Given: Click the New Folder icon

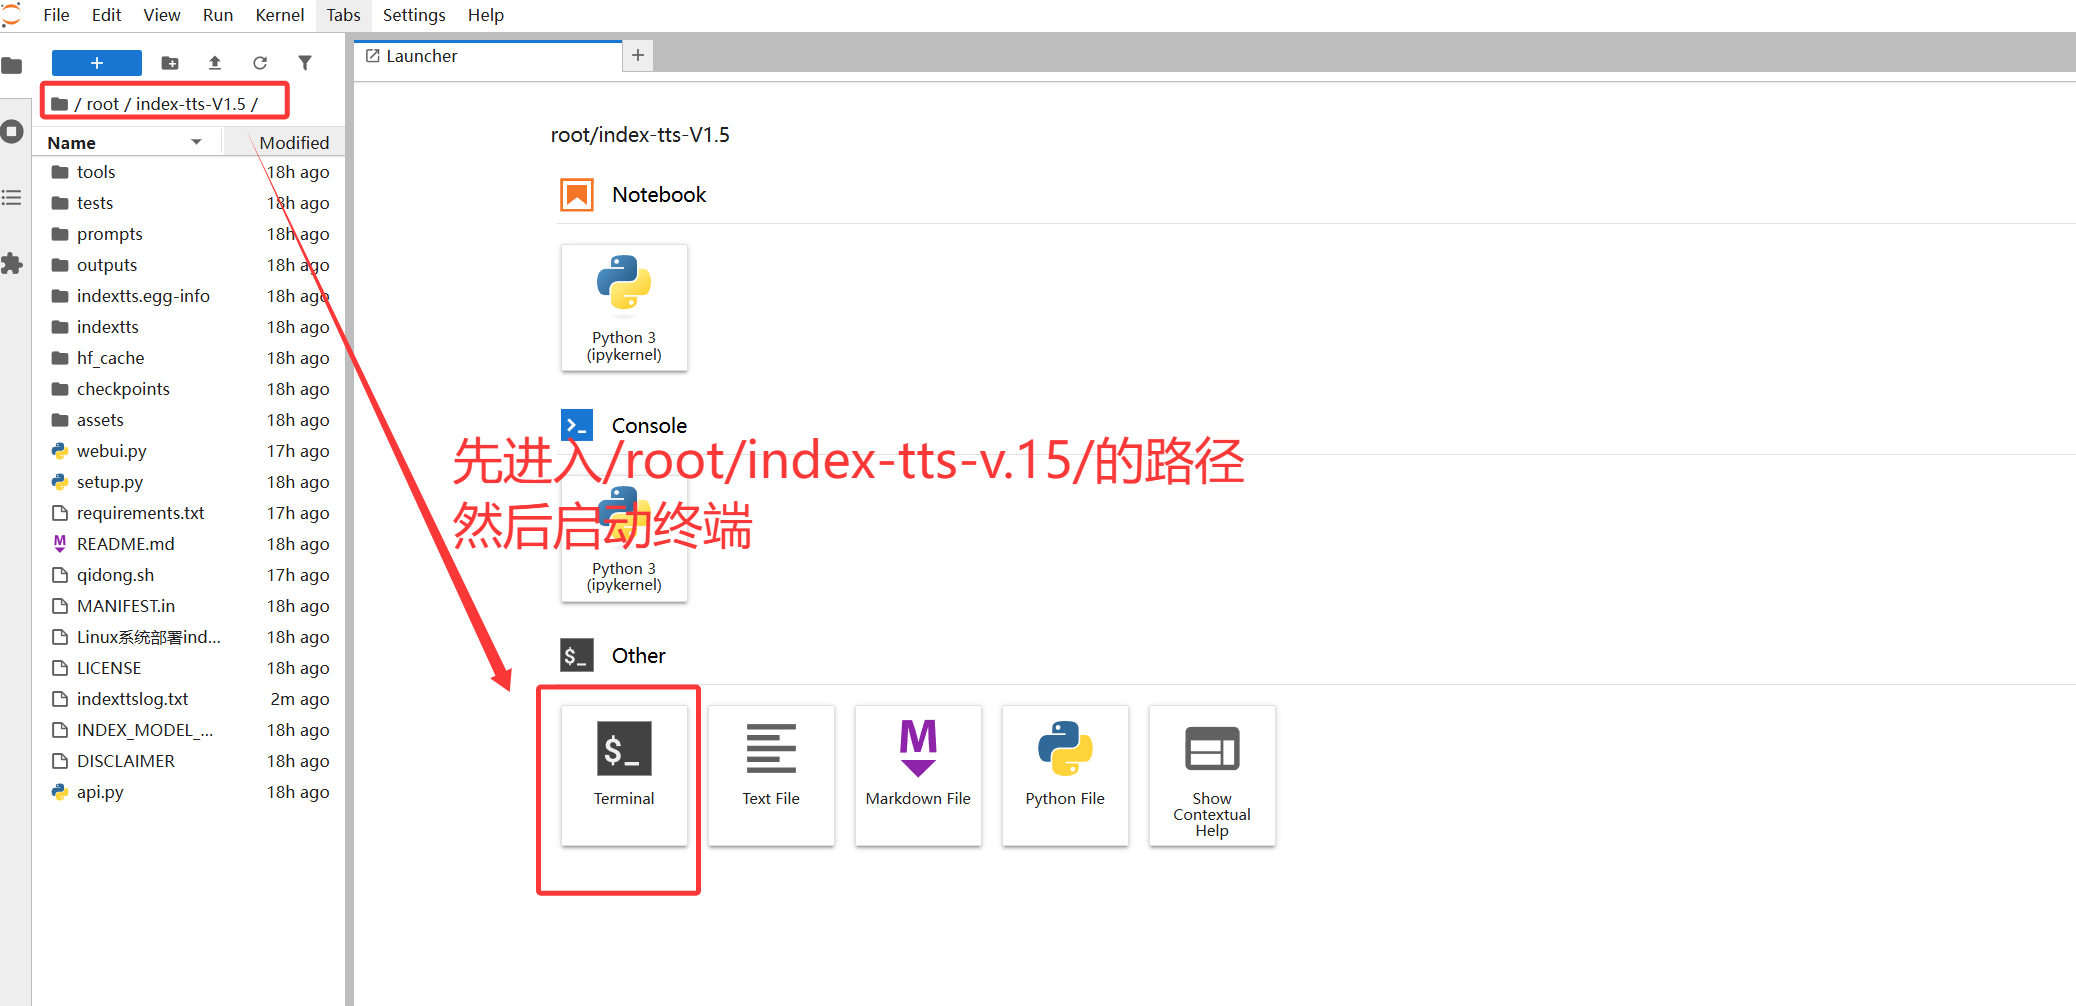Looking at the screenshot, I should (x=170, y=63).
